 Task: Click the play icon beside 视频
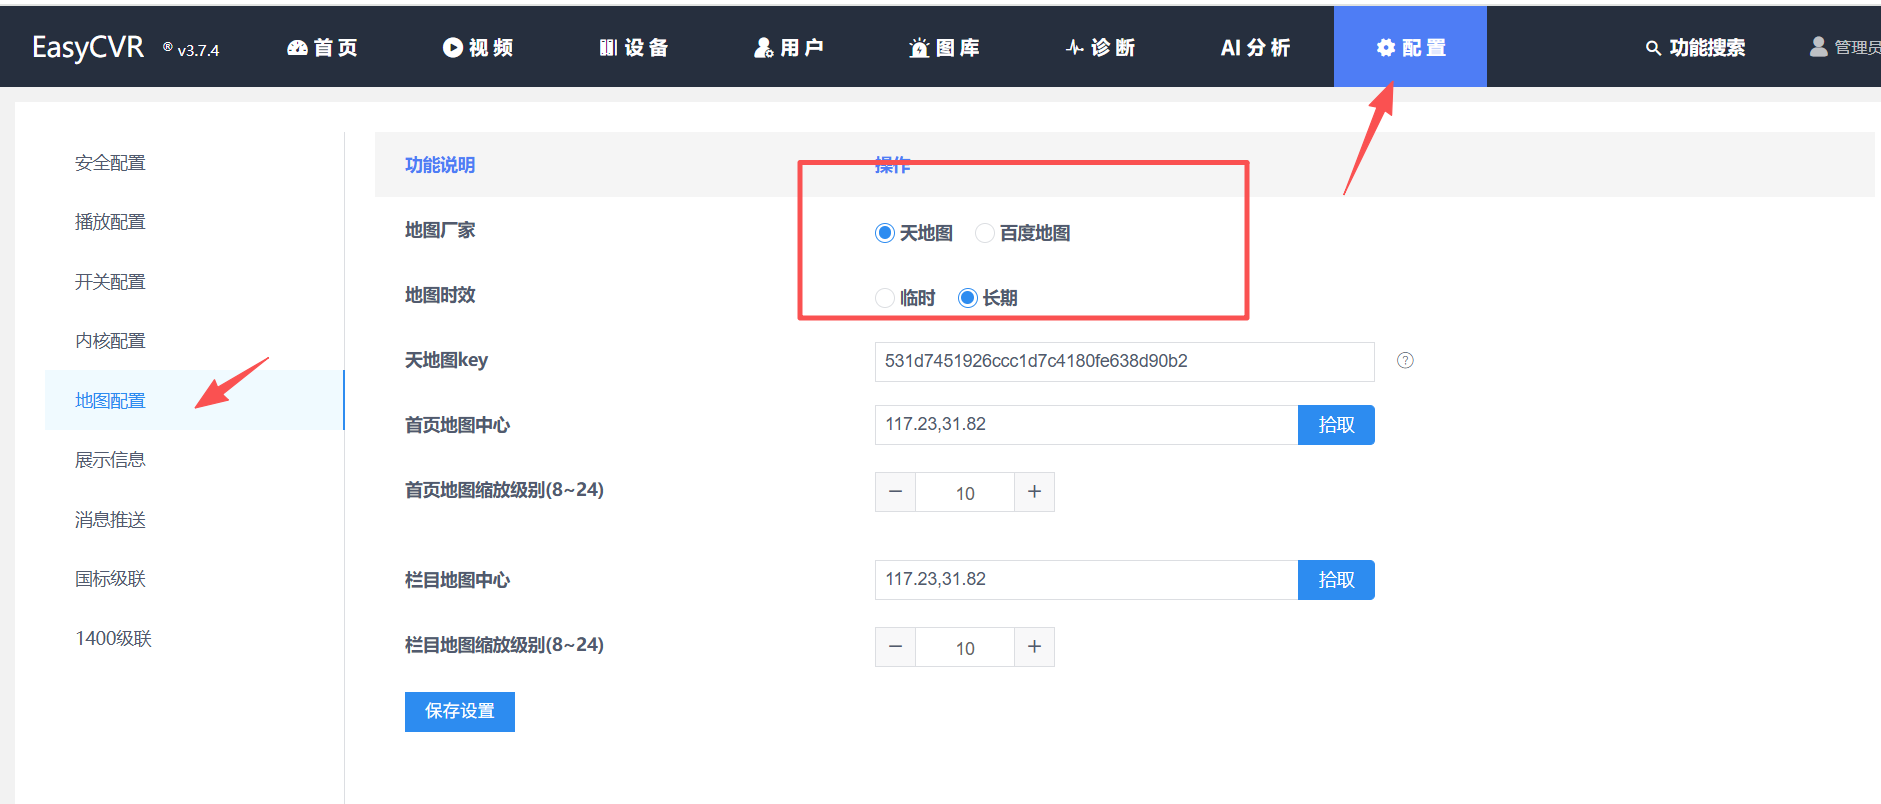pyautogui.click(x=453, y=48)
